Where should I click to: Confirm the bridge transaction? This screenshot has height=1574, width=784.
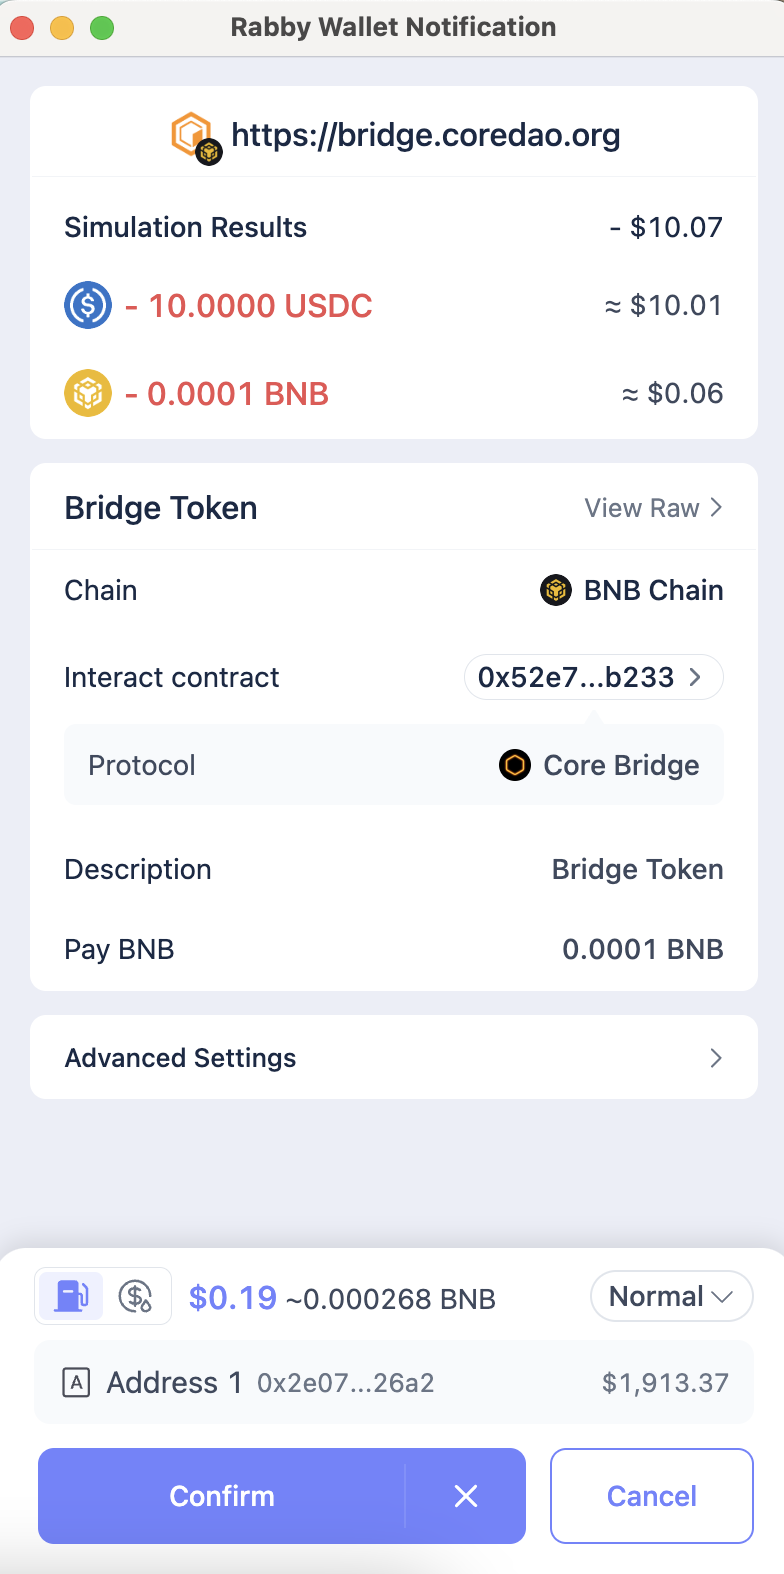(222, 1495)
